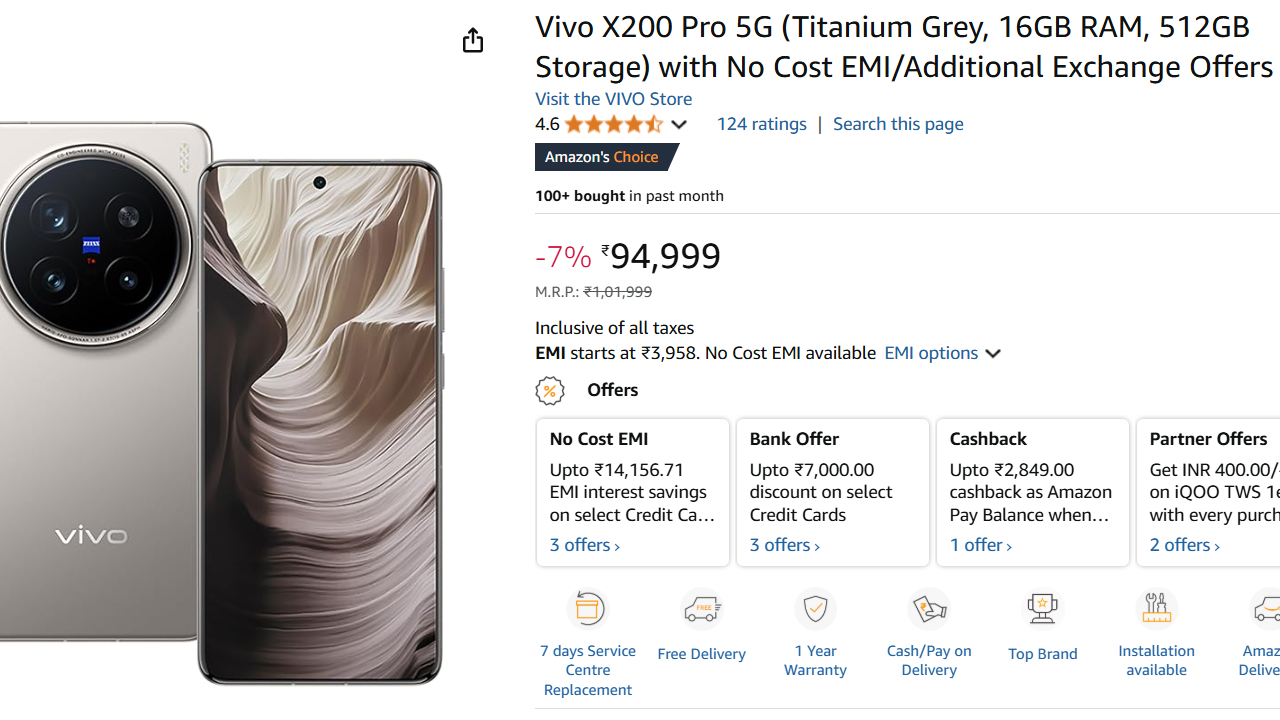This screenshot has width=1280, height=720.
Task: Open 3 offers under Bank Offer
Action: [x=785, y=545]
